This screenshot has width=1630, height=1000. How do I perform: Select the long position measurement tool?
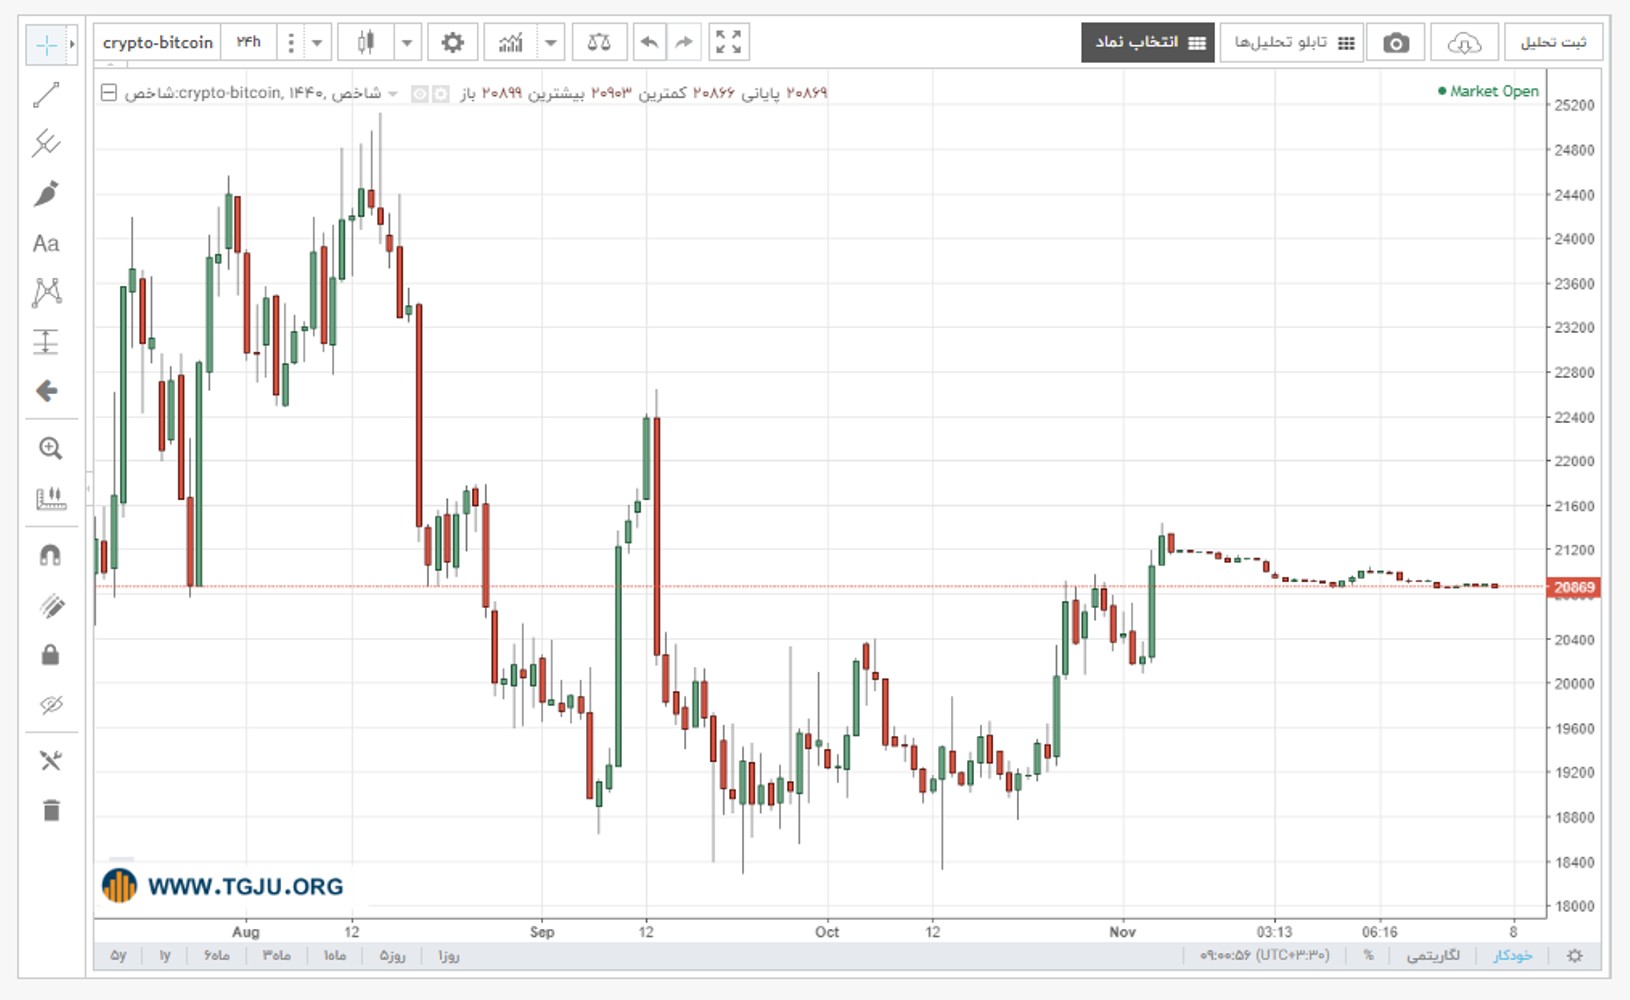pos(46,342)
